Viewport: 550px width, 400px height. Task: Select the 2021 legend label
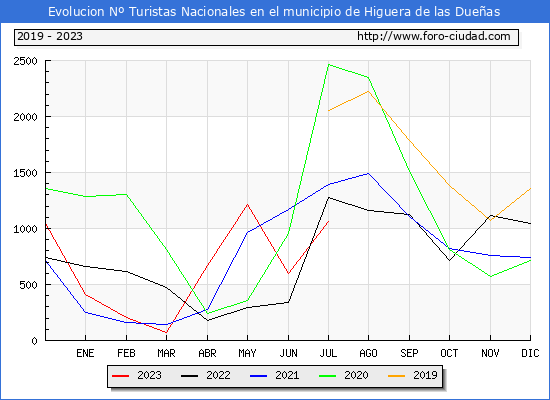[x=287, y=375]
